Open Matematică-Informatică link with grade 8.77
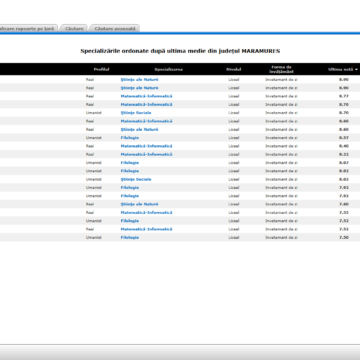 (x=146, y=96)
